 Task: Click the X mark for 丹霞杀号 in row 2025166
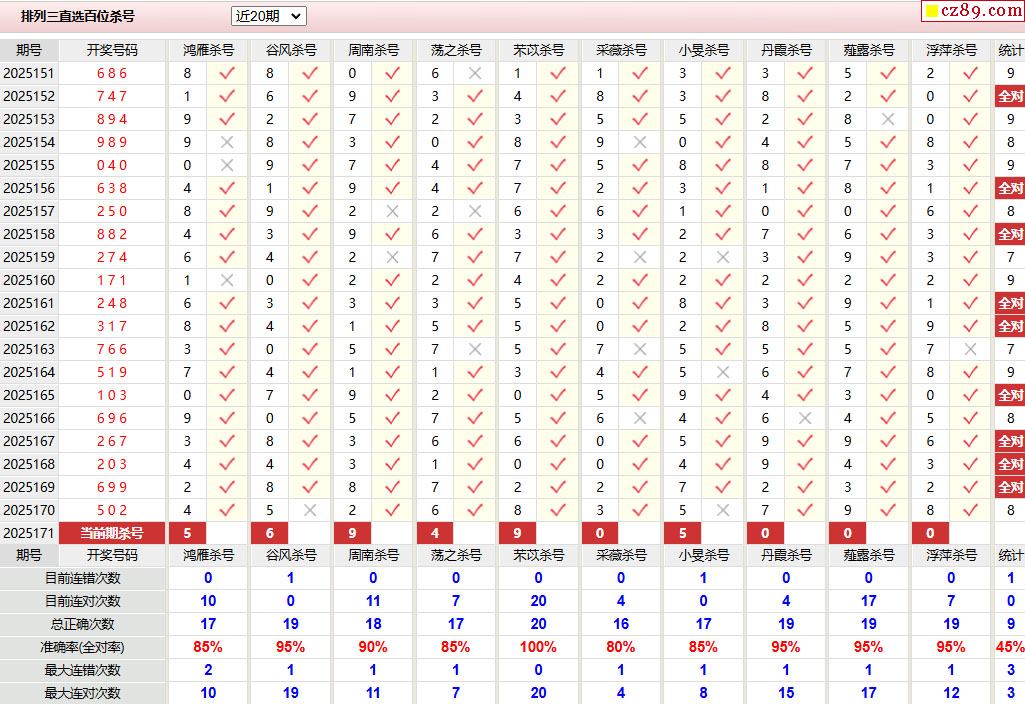805,418
